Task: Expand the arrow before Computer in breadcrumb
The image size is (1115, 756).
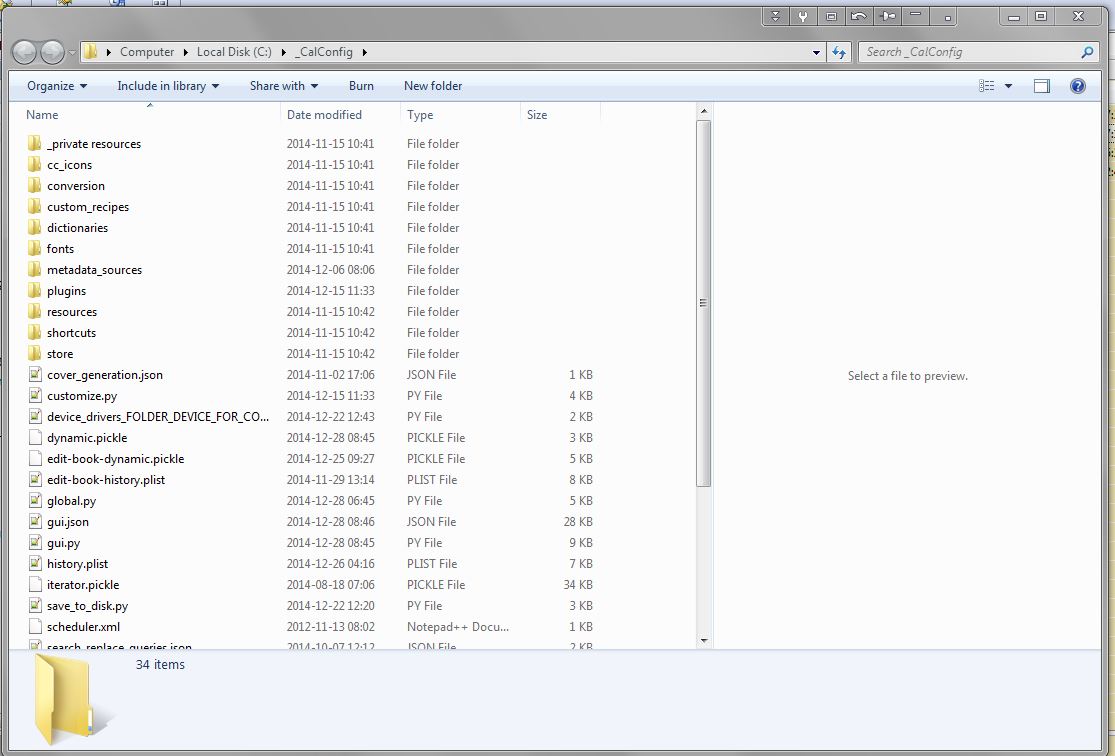Action: point(109,52)
